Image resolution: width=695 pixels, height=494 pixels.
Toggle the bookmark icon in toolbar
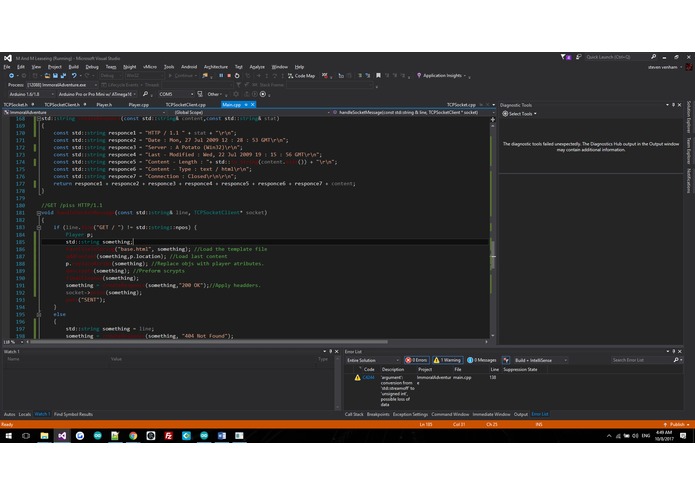[378, 76]
